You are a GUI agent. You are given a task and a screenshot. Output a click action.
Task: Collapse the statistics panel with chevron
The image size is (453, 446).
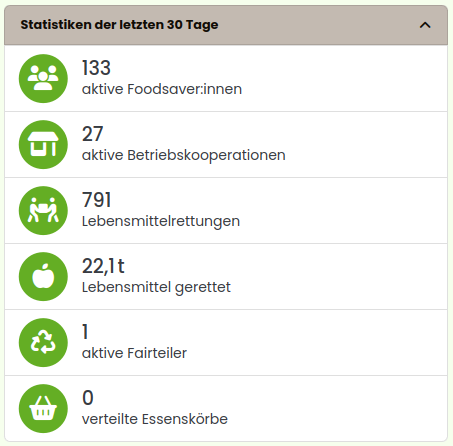(x=425, y=25)
